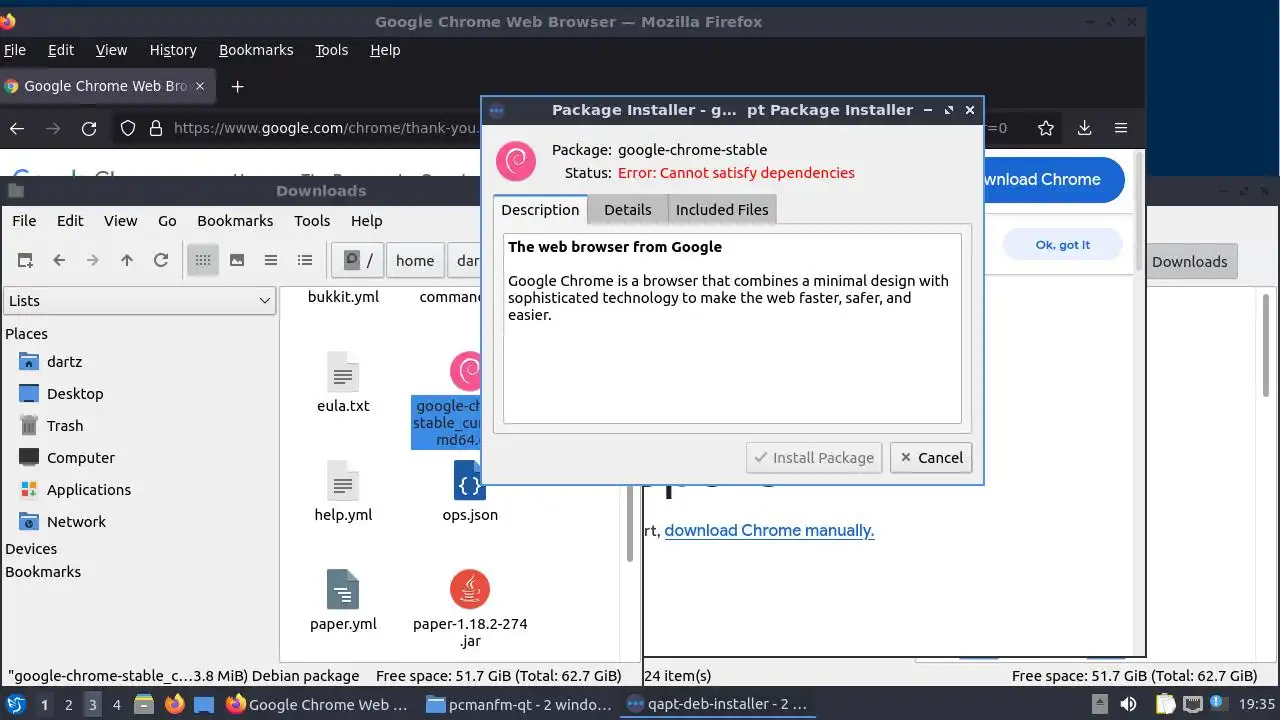This screenshot has width=1280, height=720.
Task: Click download Chrome manually link
Action: coord(769,530)
